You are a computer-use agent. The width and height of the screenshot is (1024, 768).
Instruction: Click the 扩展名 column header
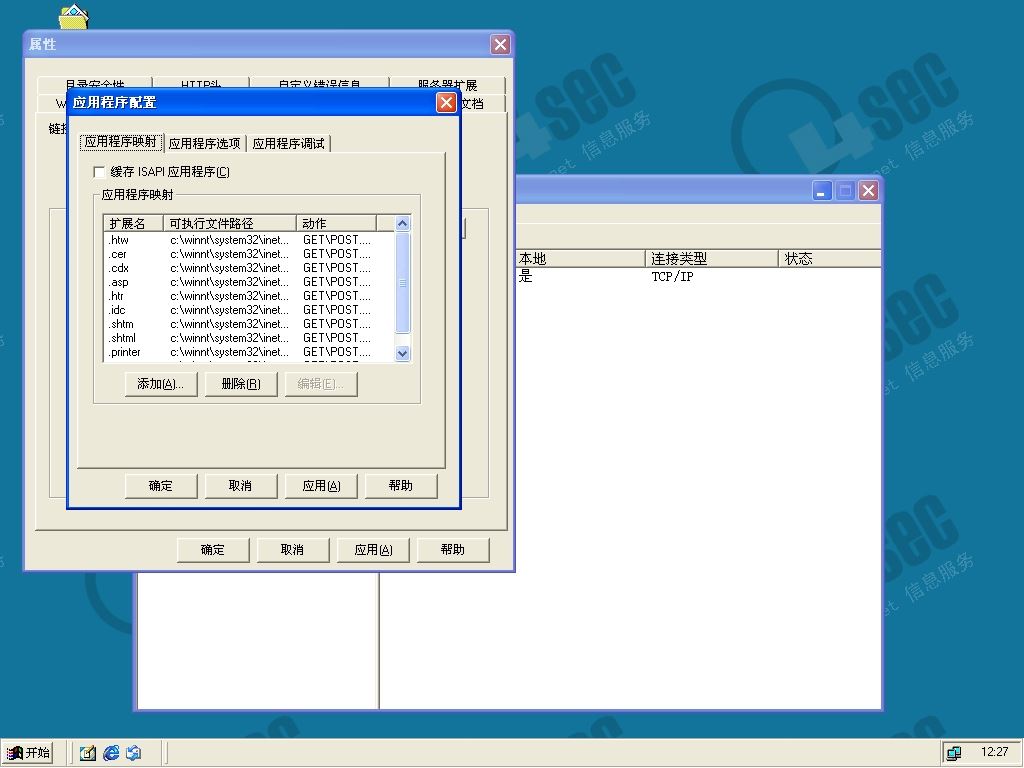tap(133, 223)
